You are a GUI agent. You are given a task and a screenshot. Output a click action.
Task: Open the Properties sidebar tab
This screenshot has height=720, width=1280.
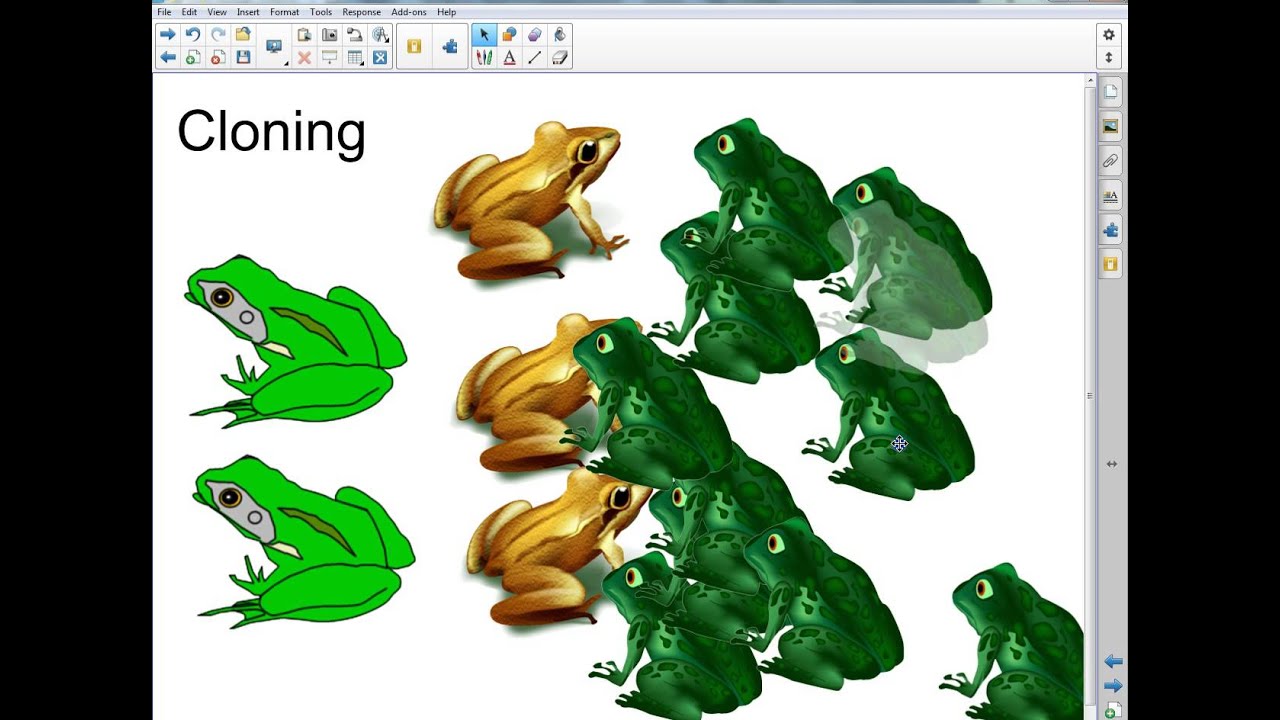1110,196
